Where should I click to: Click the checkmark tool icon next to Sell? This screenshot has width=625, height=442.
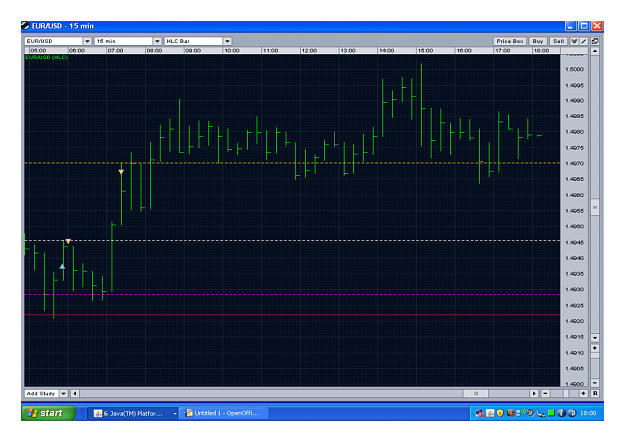point(574,41)
